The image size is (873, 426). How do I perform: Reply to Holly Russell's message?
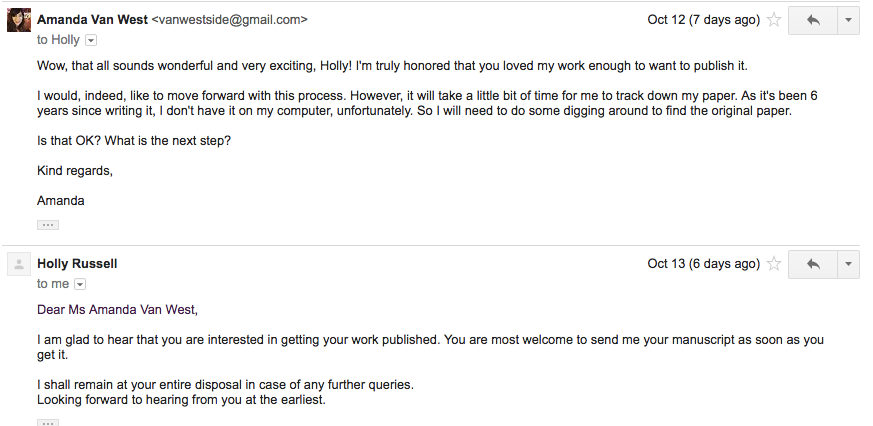click(x=812, y=264)
